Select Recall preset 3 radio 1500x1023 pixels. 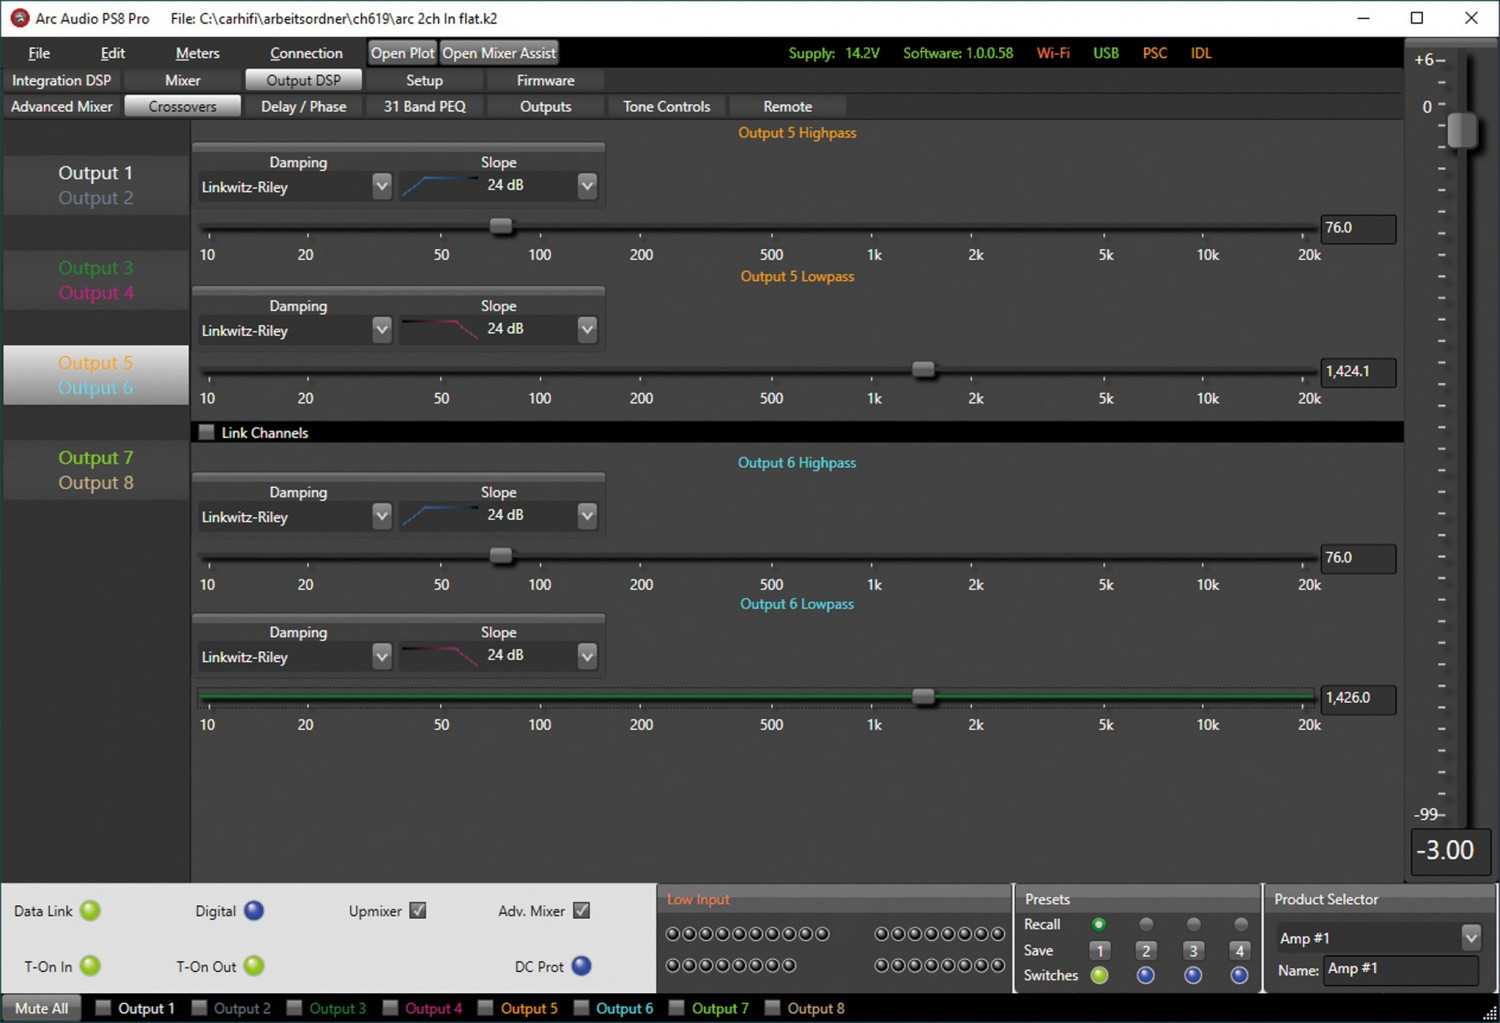(x=1193, y=924)
